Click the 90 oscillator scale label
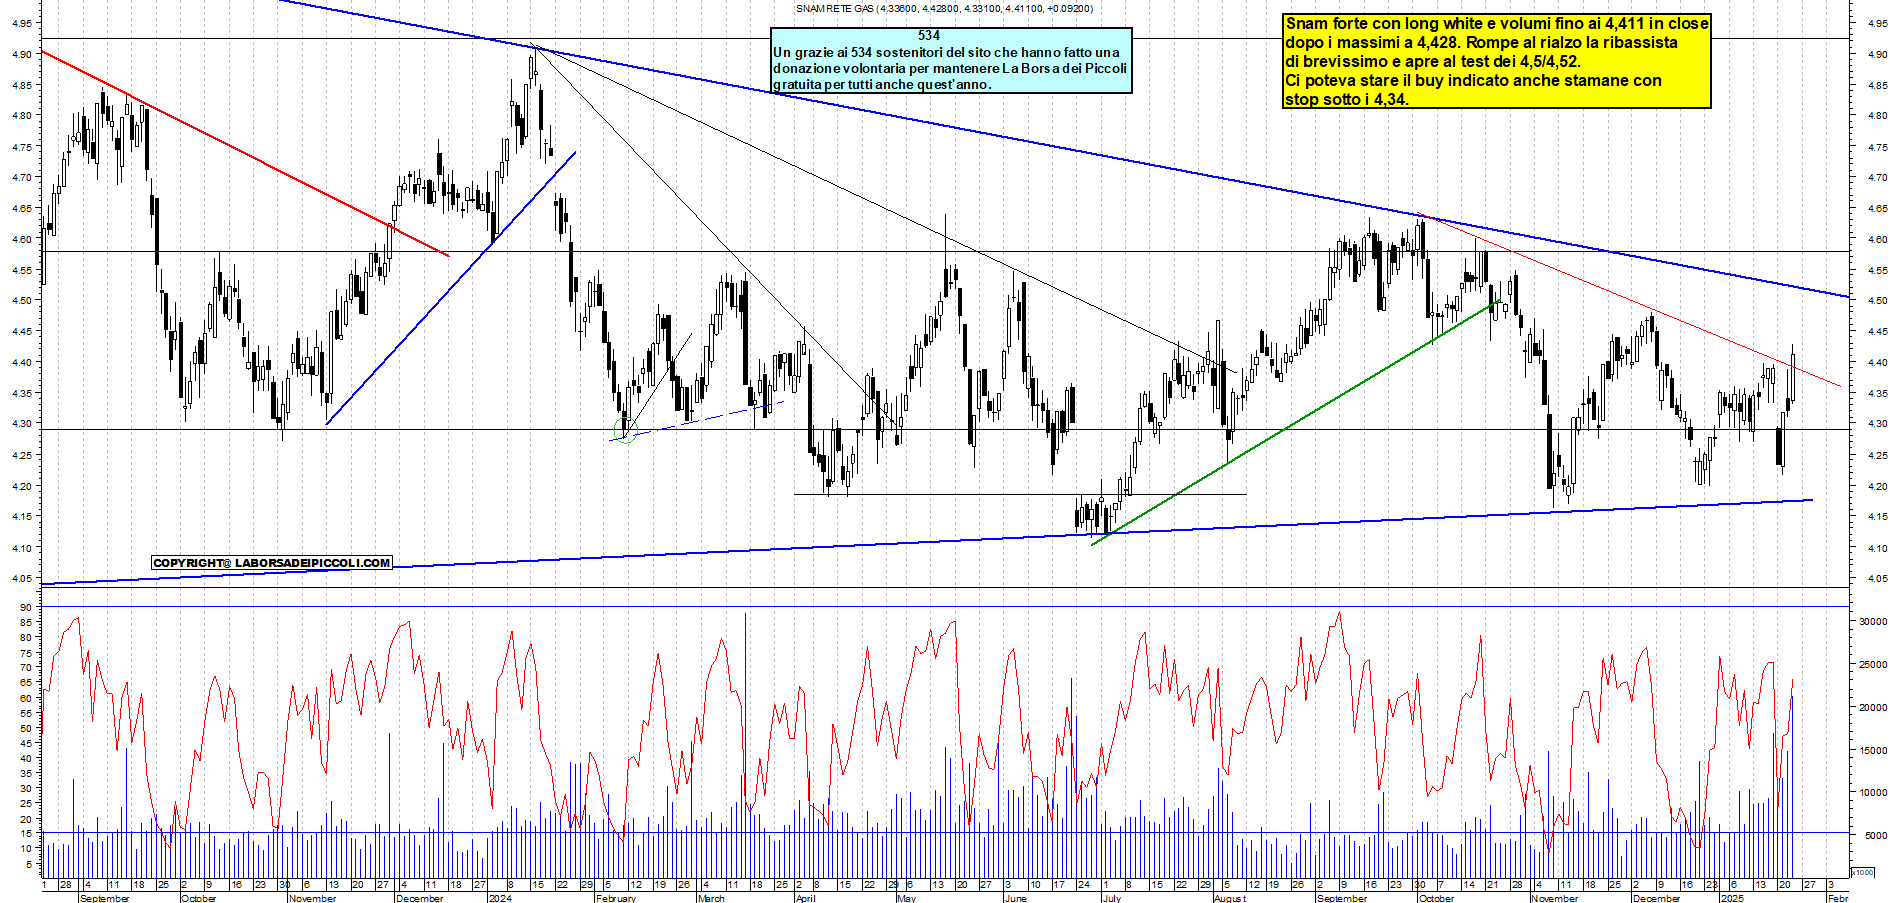This screenshot has height=903, width=1890. point(26,607)
